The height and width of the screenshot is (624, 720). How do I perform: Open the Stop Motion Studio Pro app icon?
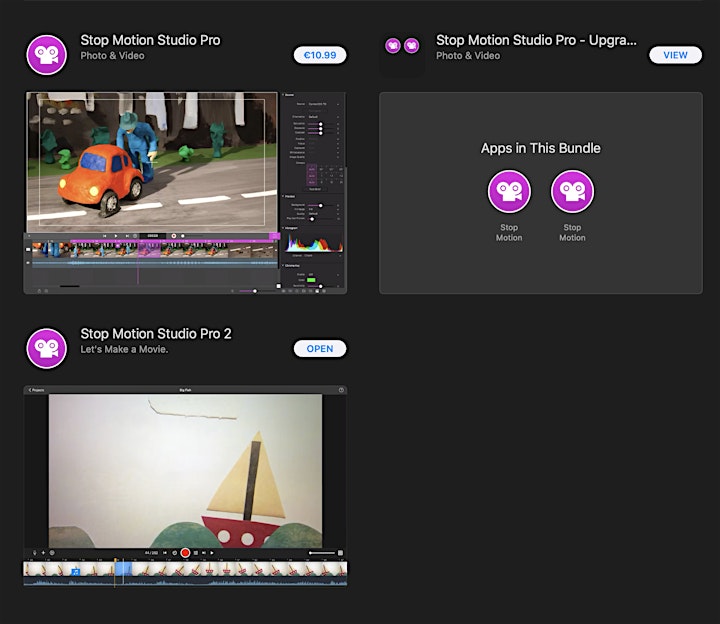[46, 55]
